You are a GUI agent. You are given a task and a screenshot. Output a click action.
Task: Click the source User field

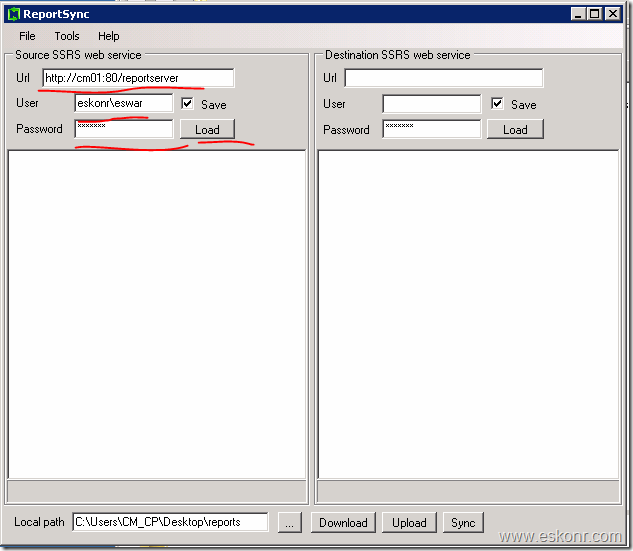[123, 103]
